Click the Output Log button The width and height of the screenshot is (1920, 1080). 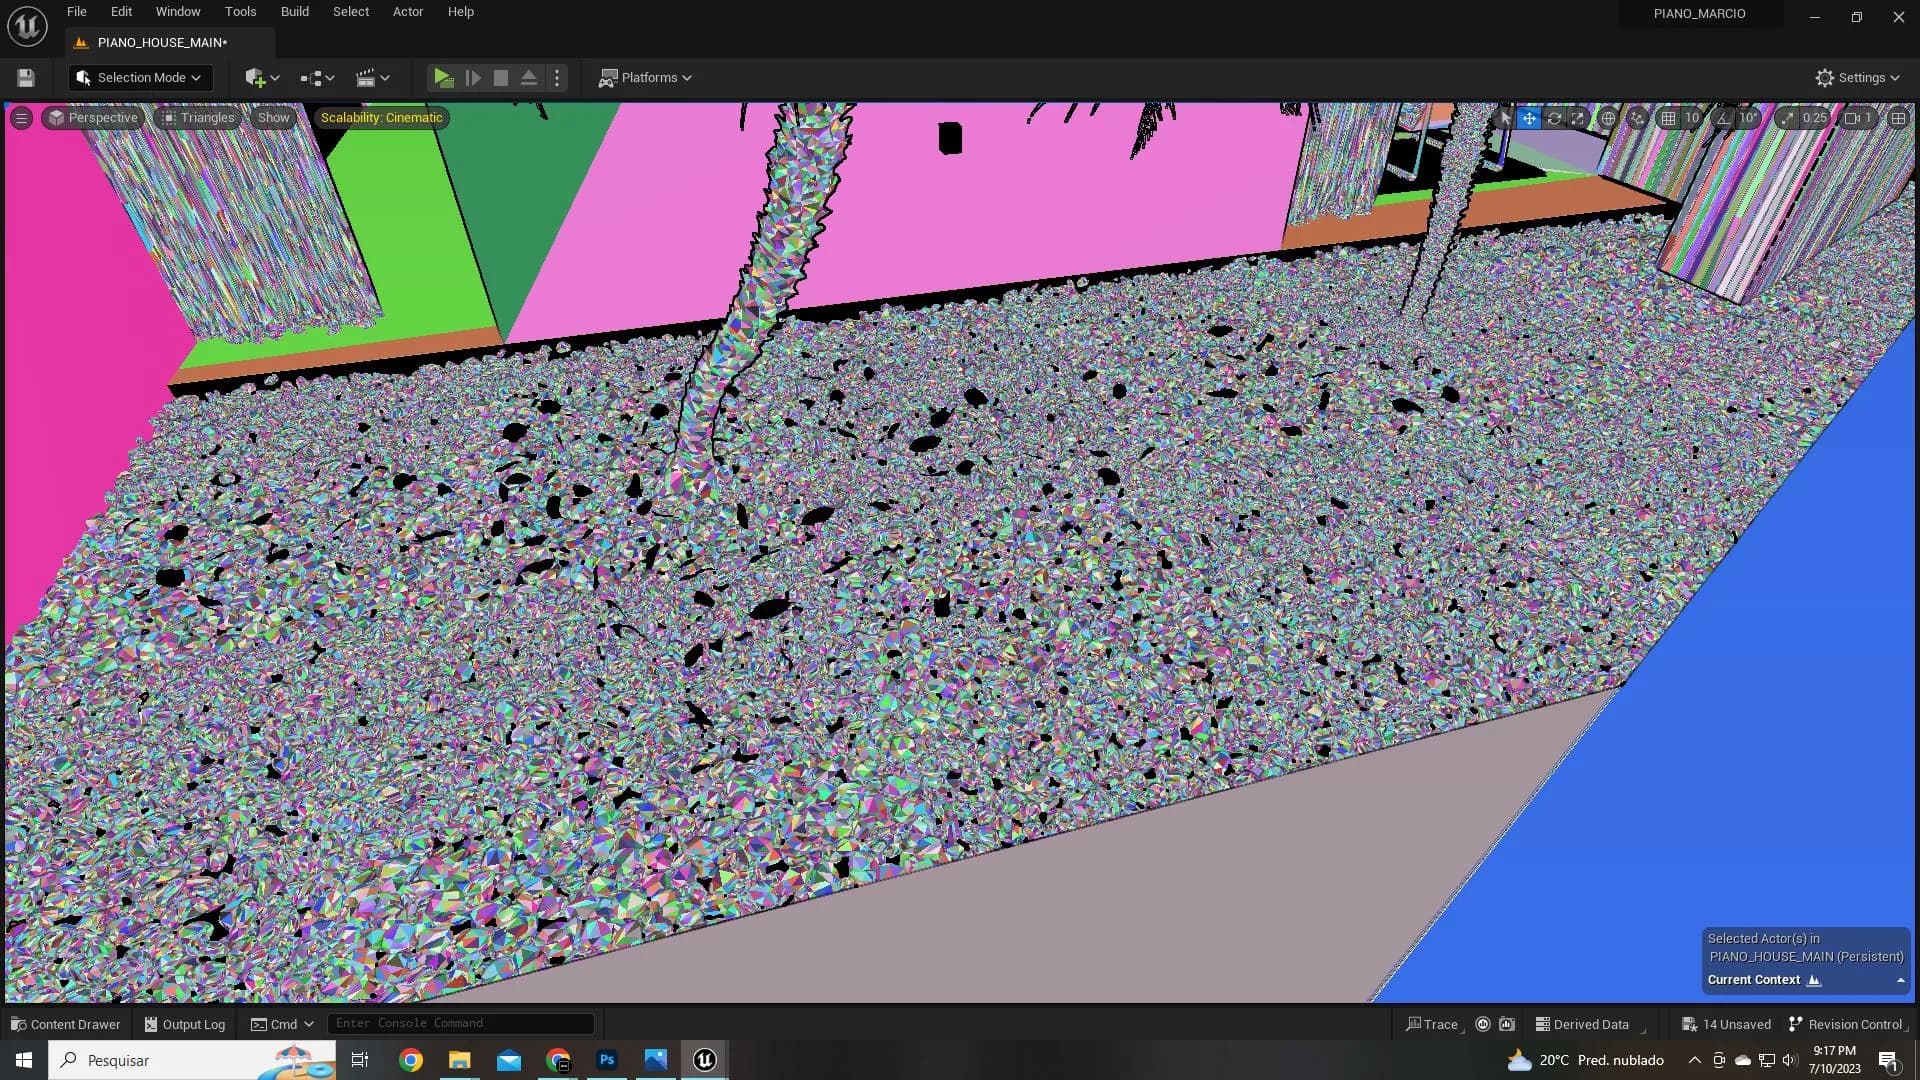[185, 1024]
